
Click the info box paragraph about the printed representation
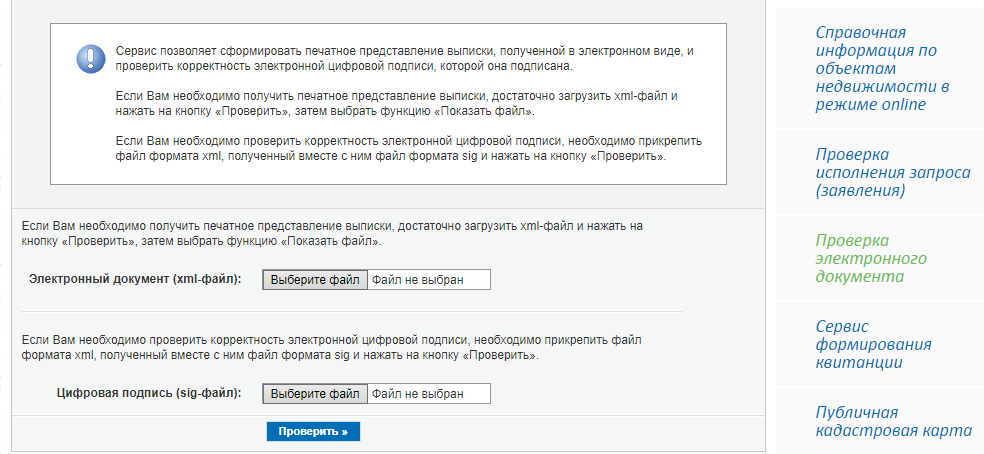[x=397, y=103]
